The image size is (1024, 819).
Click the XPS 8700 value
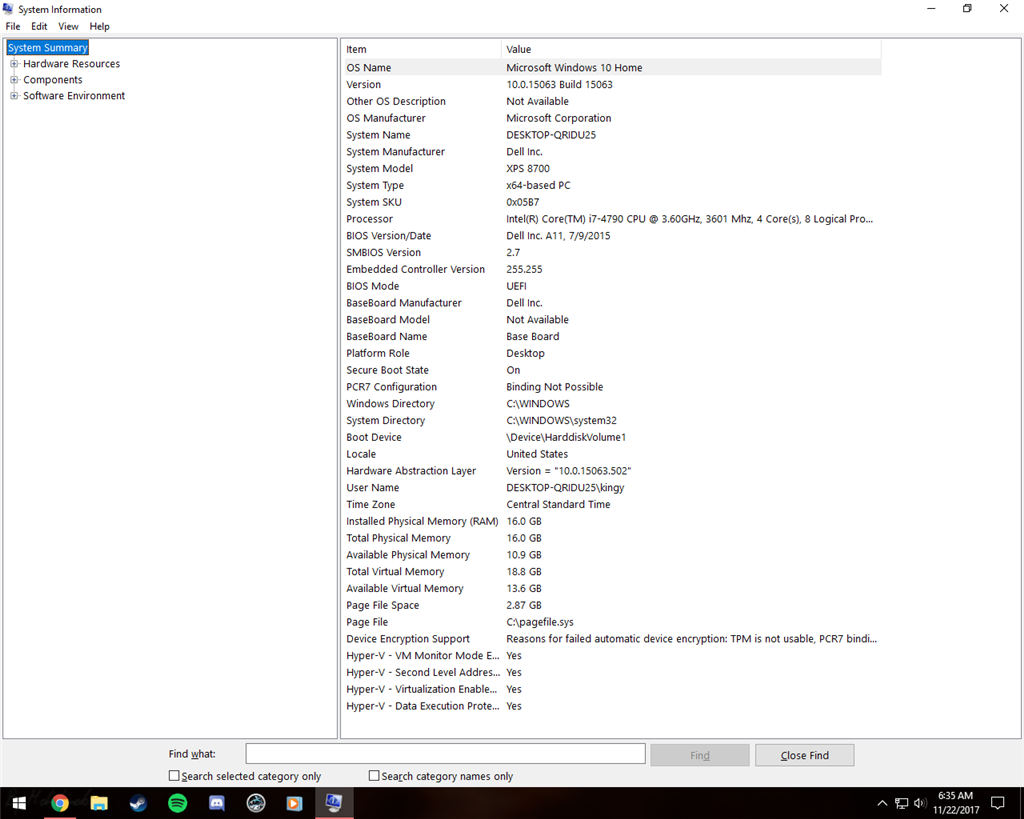click(x=528, y=169)
